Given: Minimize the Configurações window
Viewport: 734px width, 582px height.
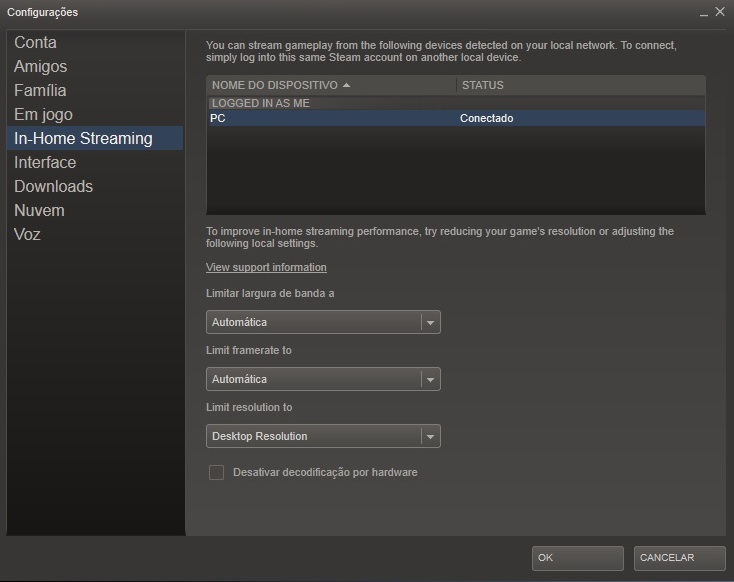Looking at the screenshot, I should tap(704, 13).
